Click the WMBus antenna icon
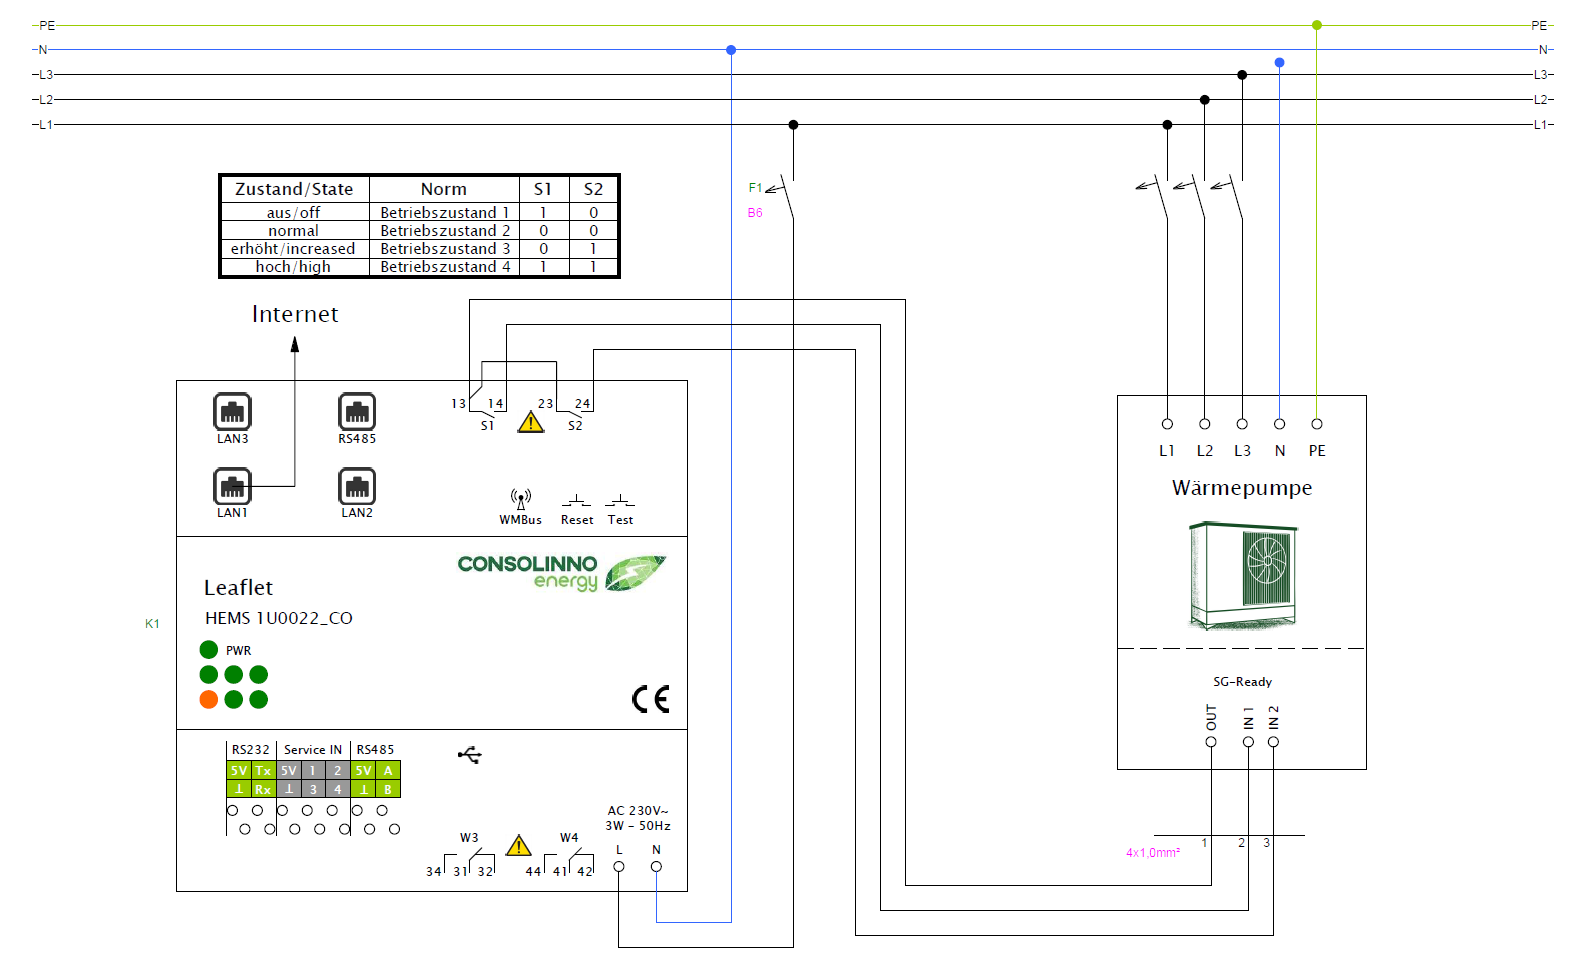The image size is (1586, 972). pyautogui.click(x=520, y=499)
